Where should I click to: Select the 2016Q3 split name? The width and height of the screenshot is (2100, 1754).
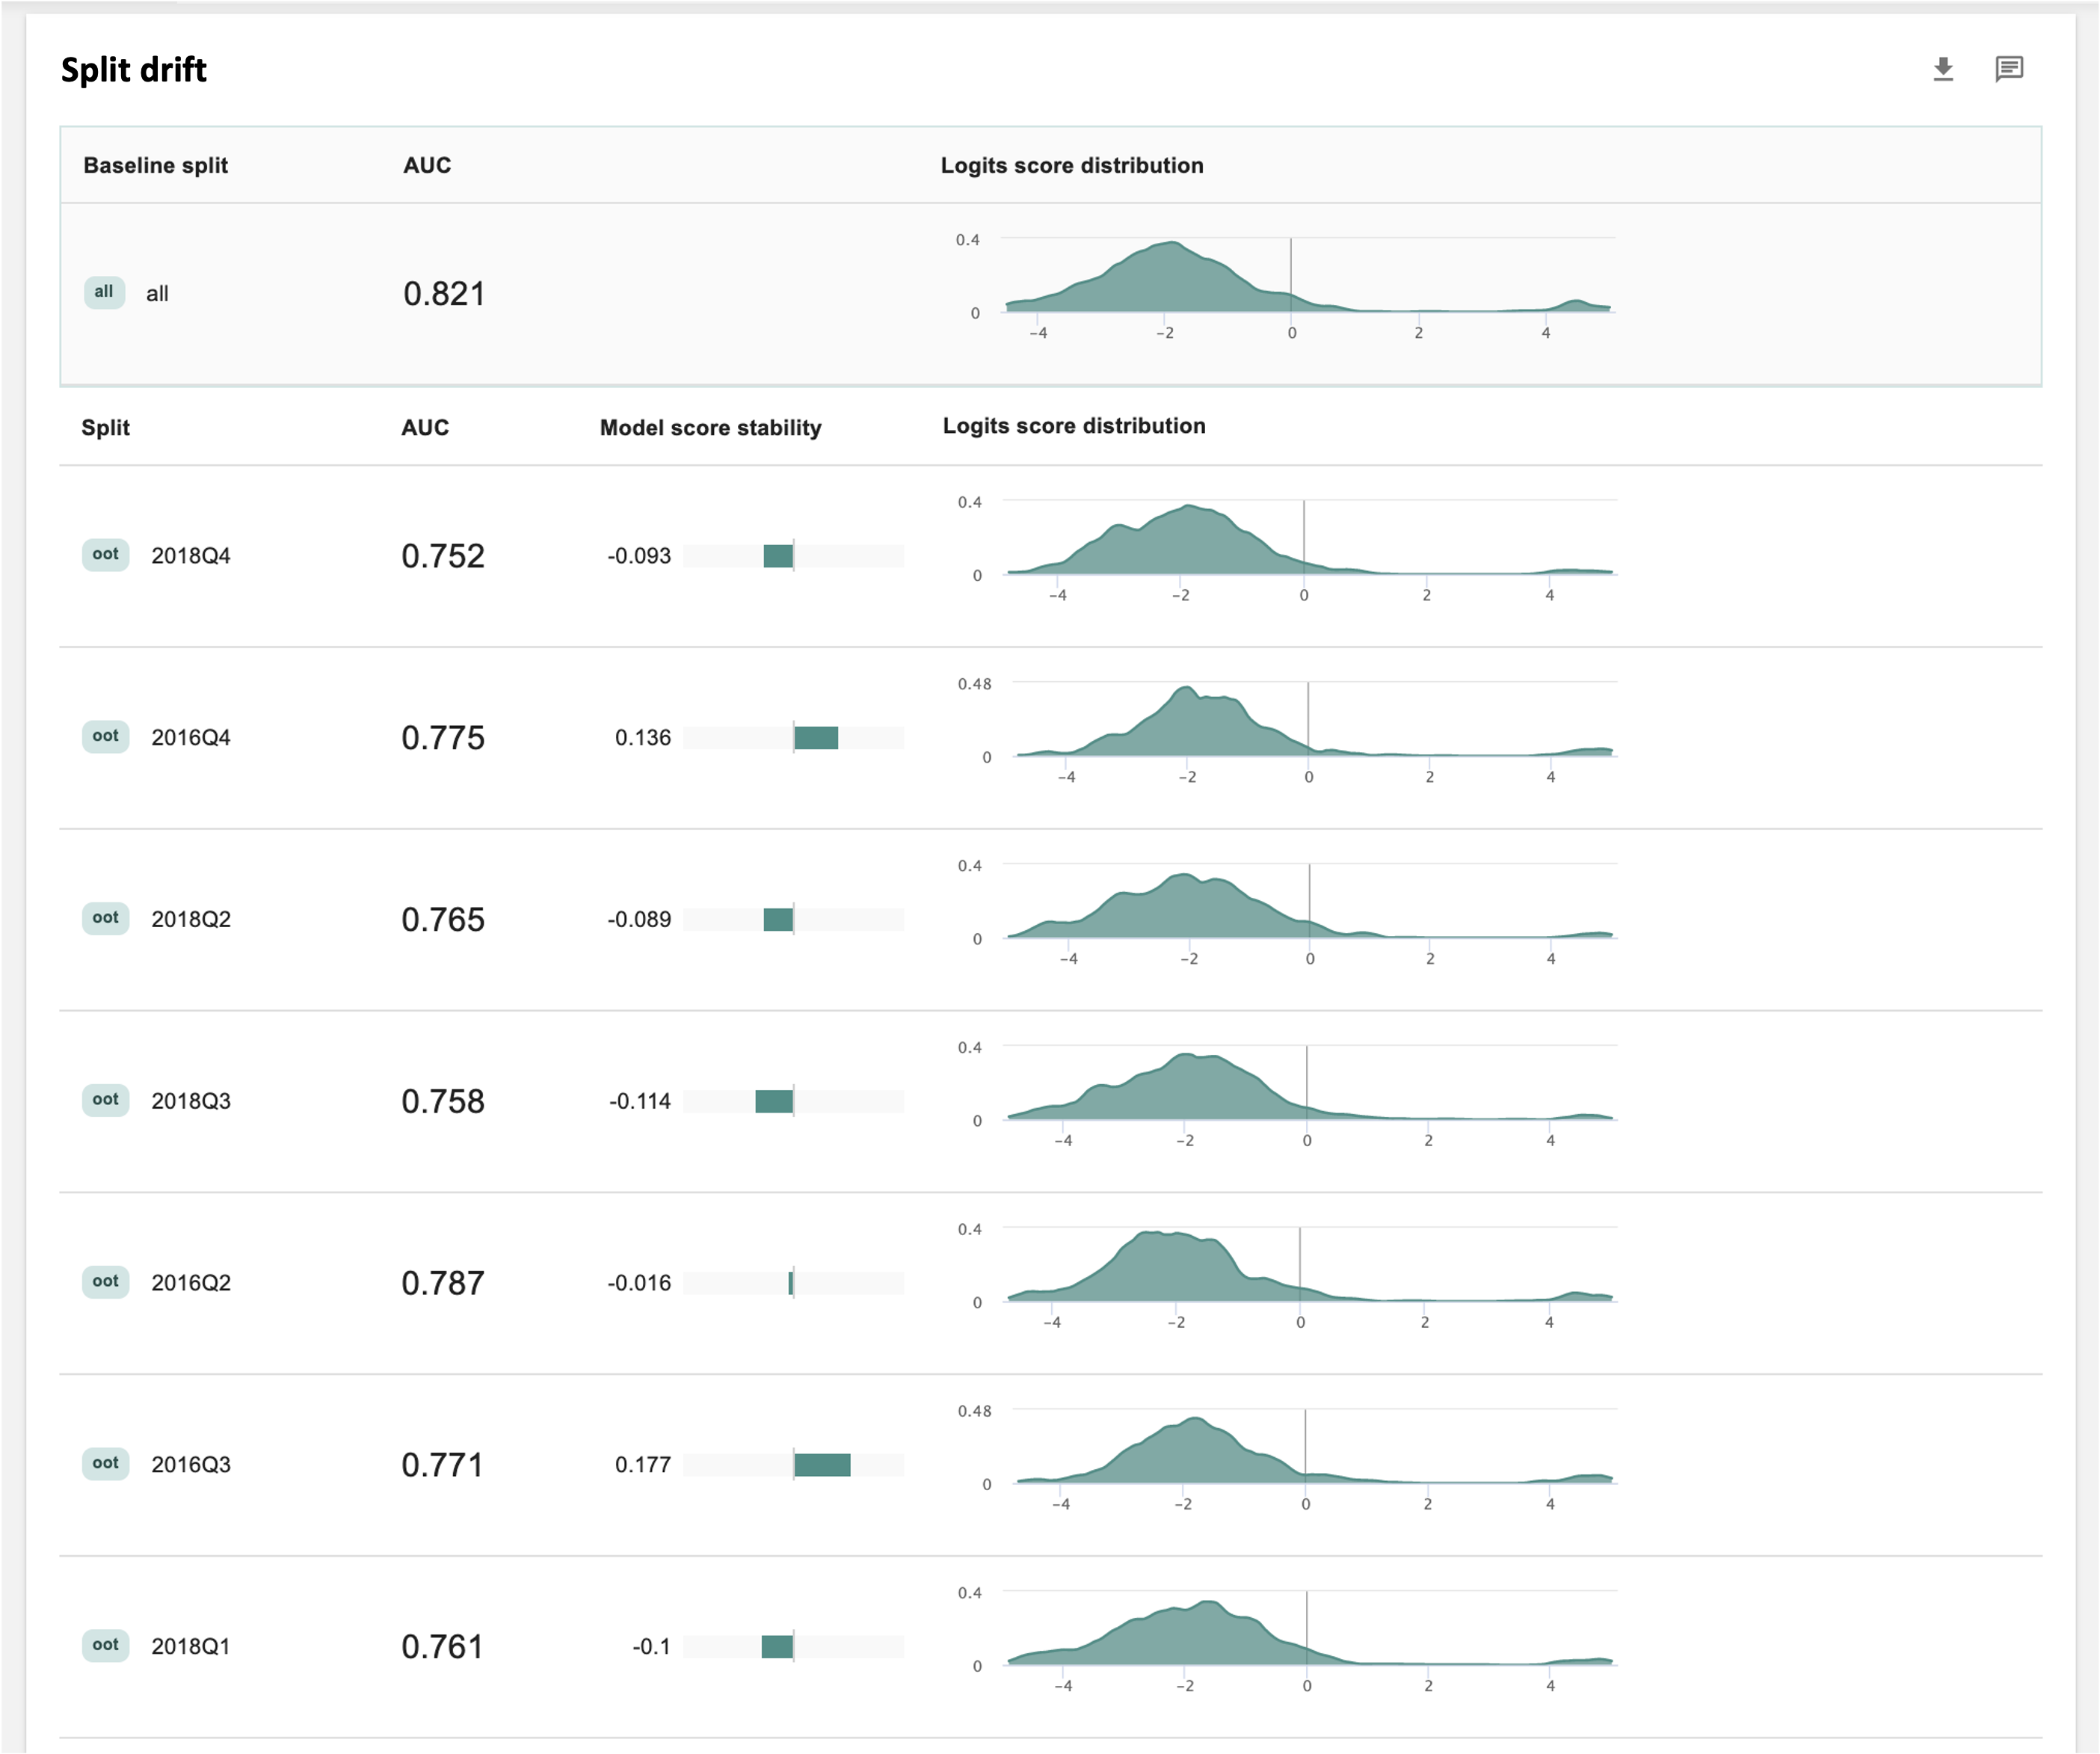(191, 1466)
